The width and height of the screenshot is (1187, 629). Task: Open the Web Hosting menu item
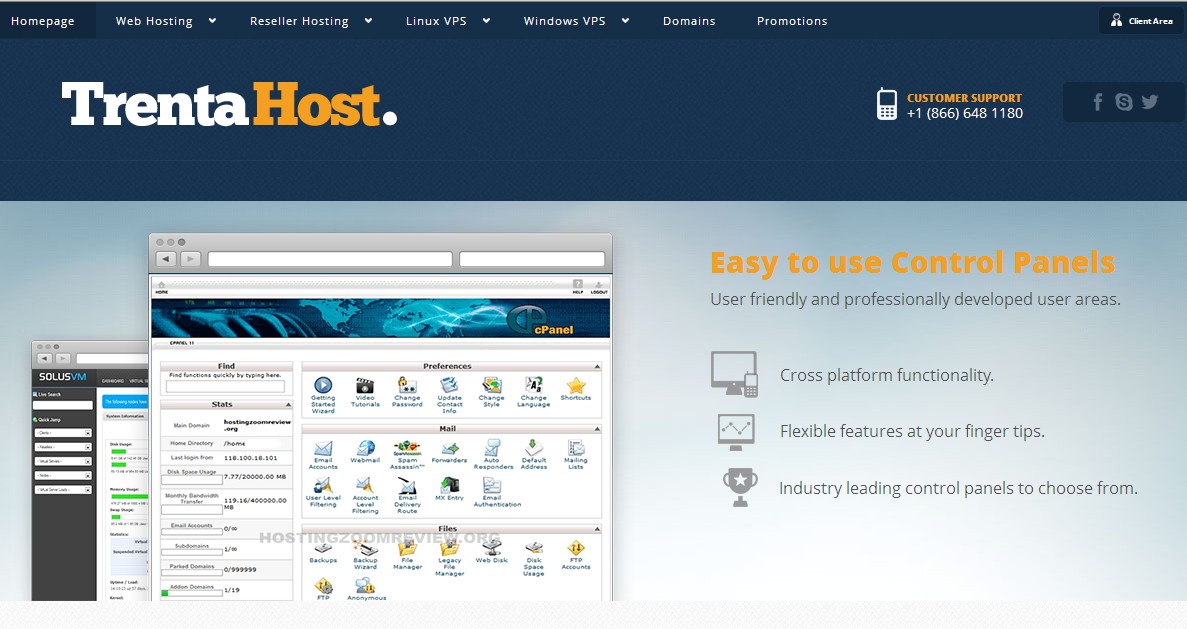154,21
